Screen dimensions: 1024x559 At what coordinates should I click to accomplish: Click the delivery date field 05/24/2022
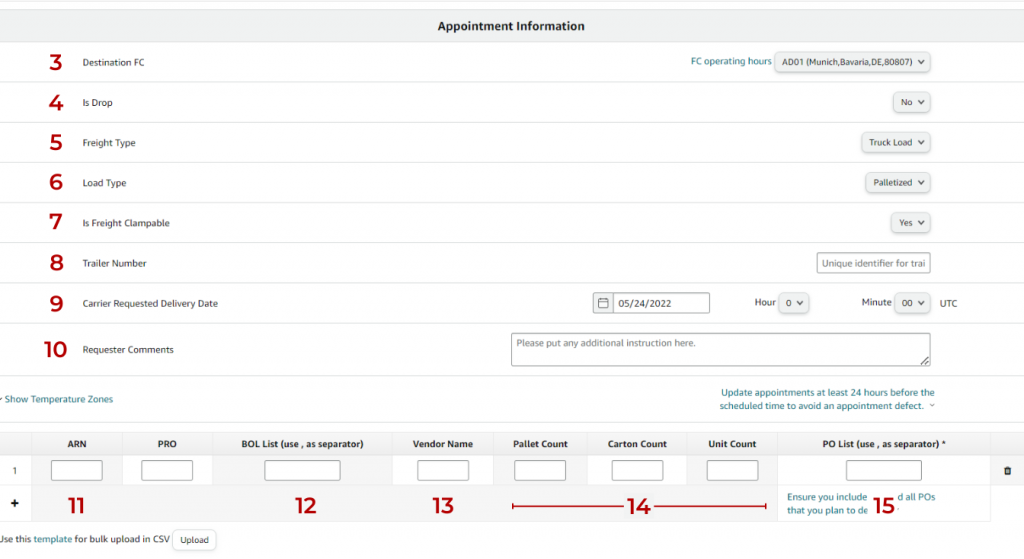pyautogui.click(x=661, y=303)
